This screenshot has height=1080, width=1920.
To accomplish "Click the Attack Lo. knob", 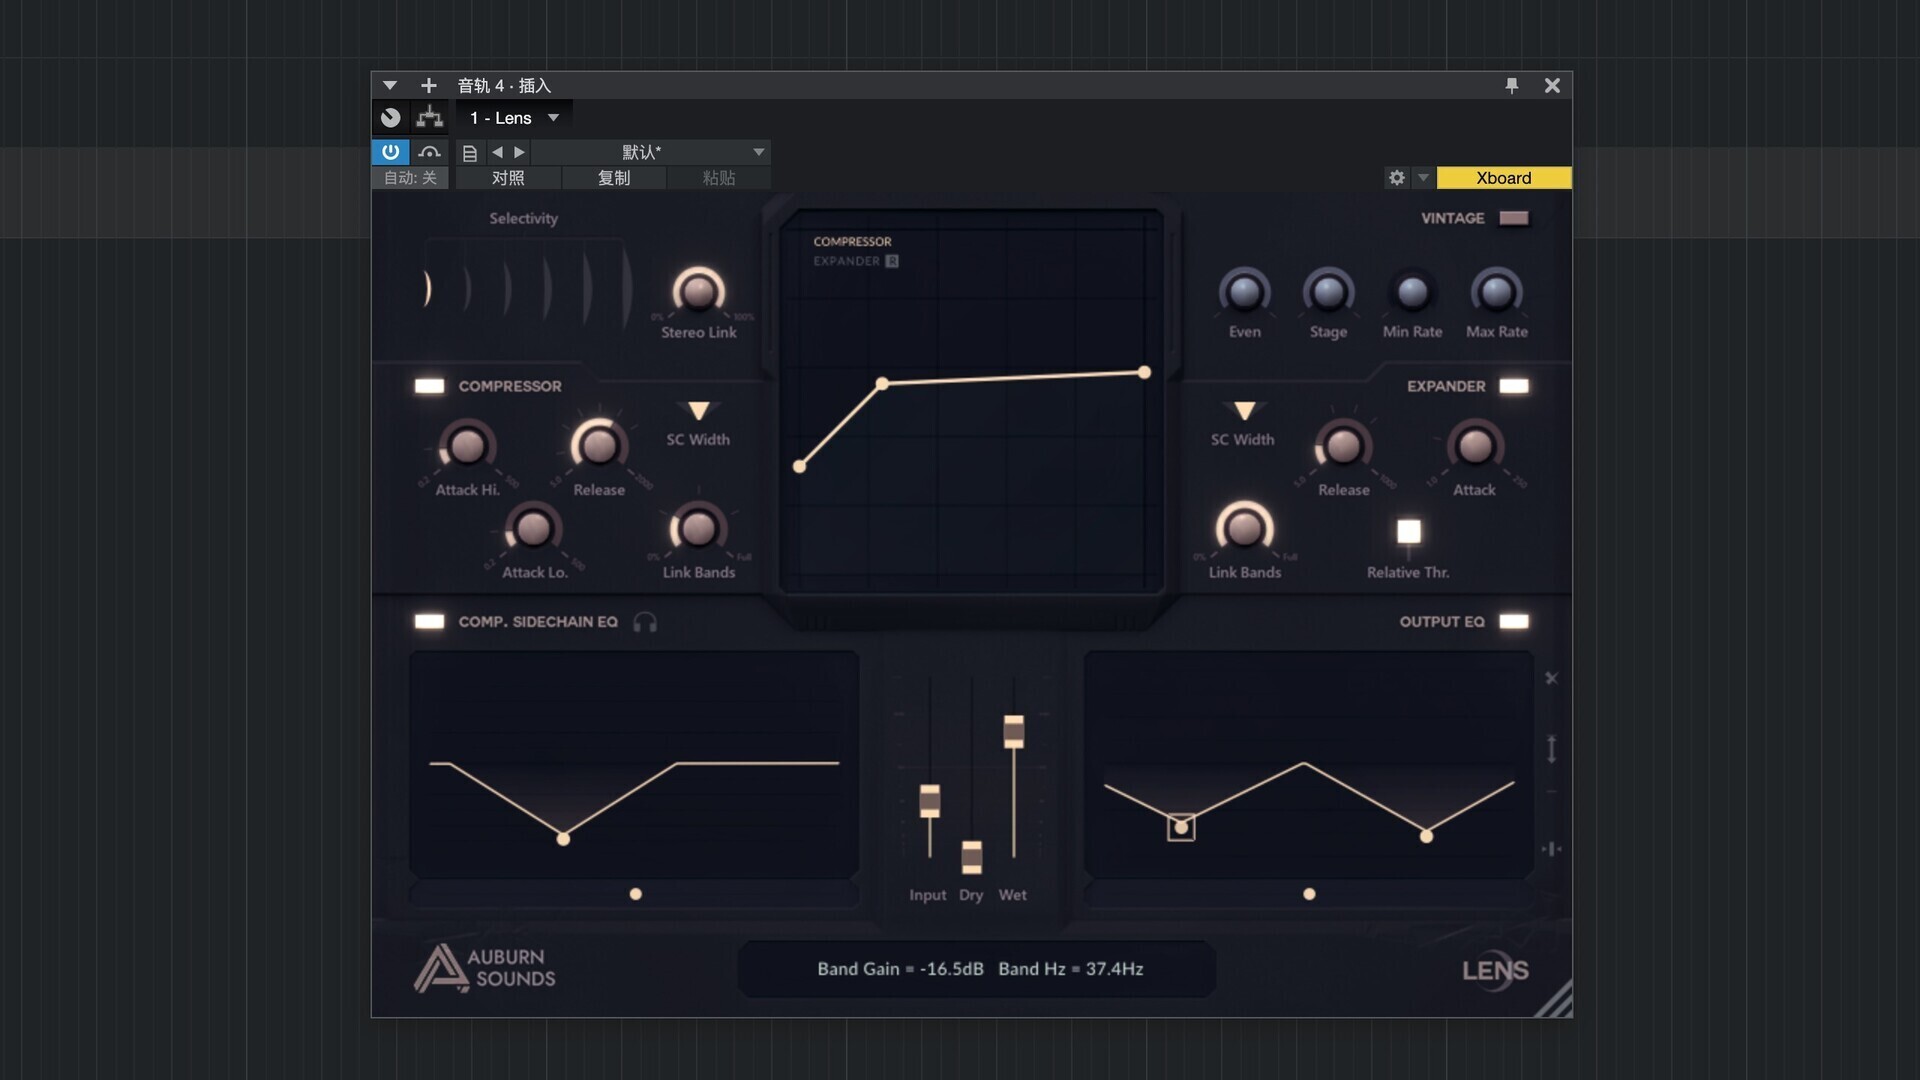I will (533, 528).
